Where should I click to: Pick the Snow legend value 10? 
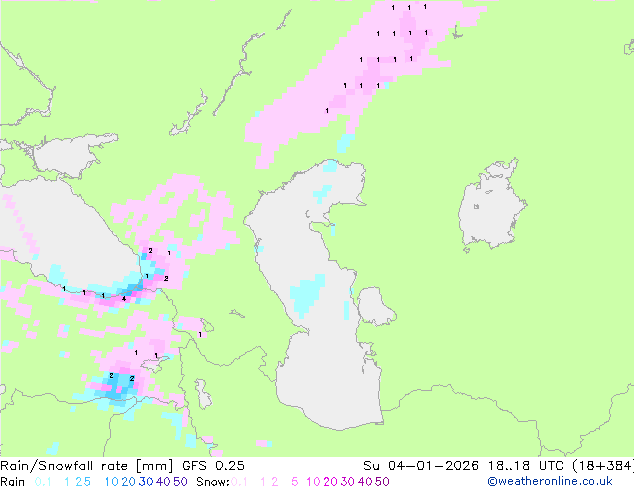pos(313,482)
